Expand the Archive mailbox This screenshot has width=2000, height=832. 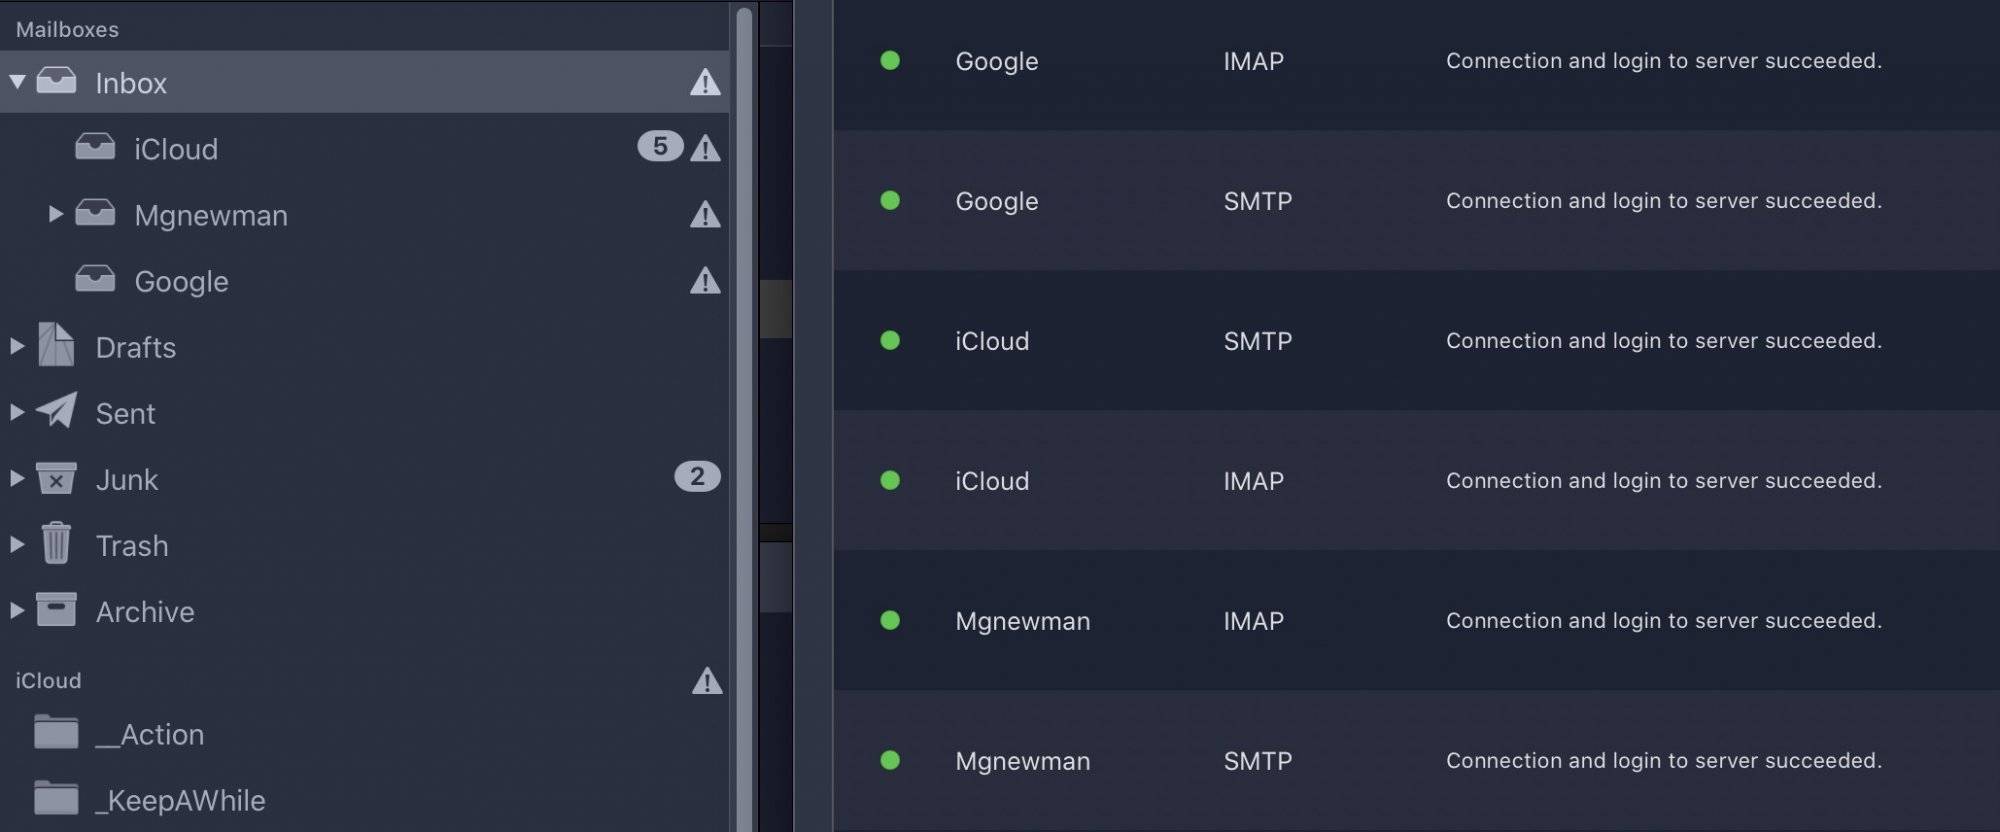[x=17, y=610]
